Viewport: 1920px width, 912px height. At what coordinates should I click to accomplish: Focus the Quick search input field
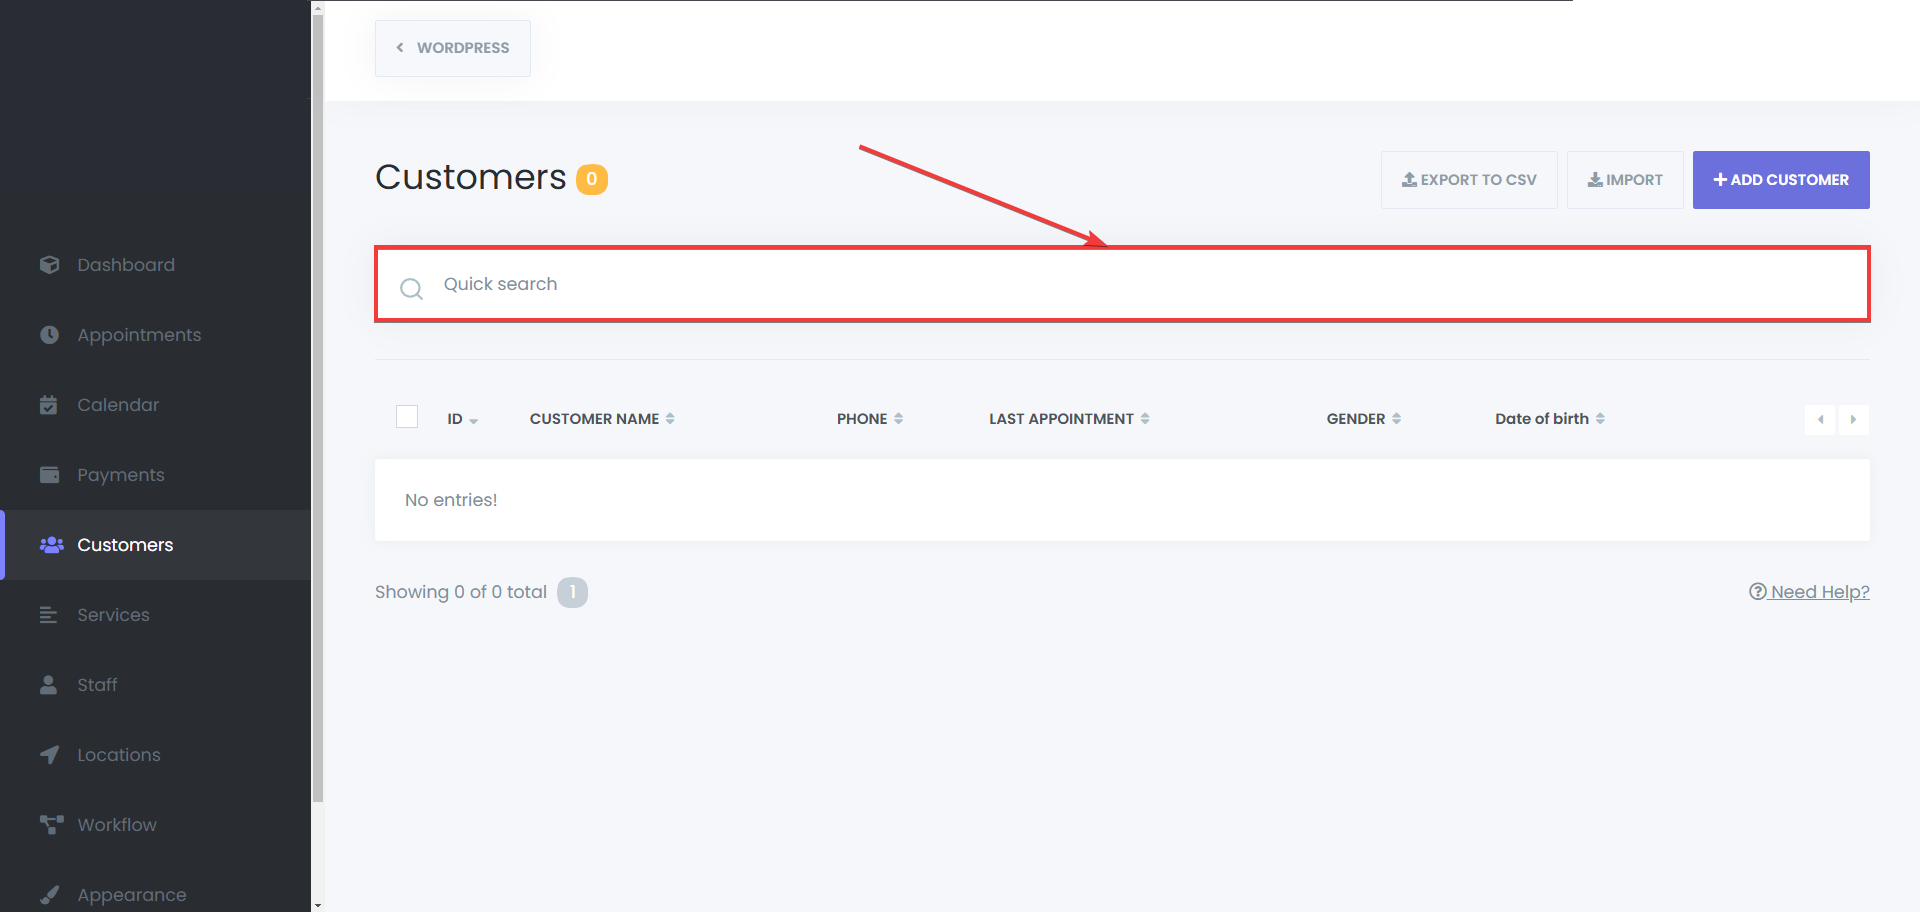click(1100, 284)
